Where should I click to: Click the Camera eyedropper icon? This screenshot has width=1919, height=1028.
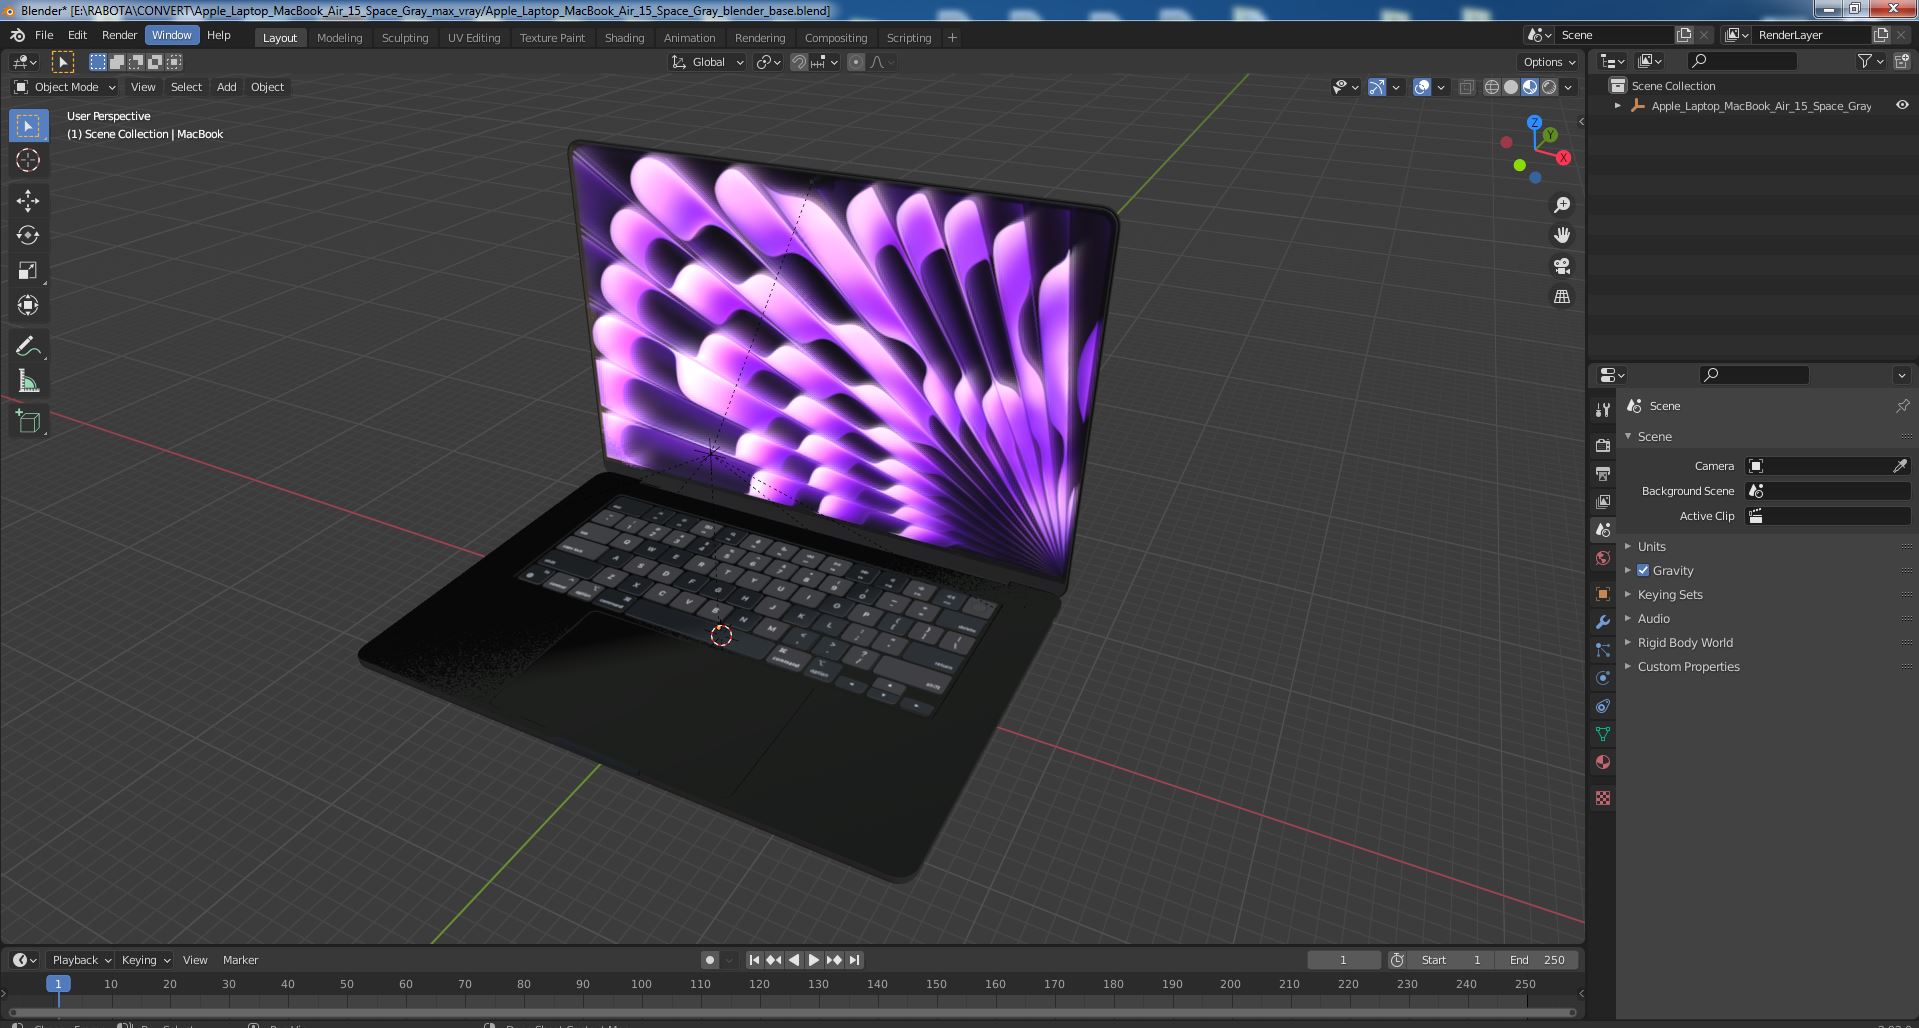pos(1900,466)
